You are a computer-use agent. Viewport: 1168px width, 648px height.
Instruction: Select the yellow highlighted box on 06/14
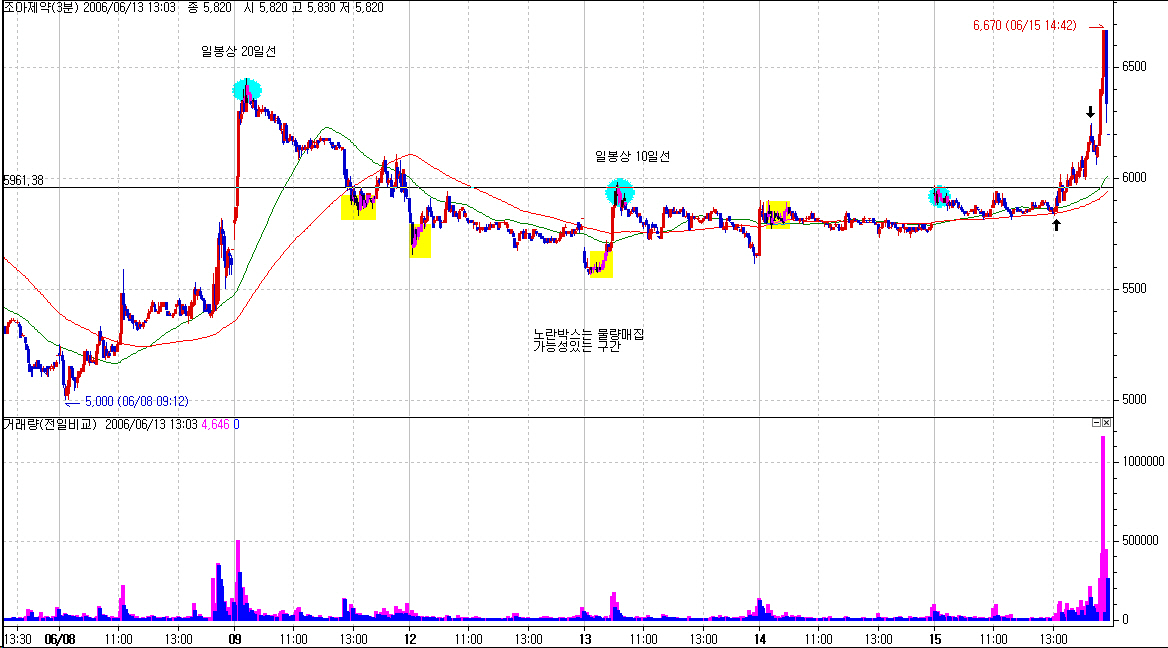[x=777, y=214]
